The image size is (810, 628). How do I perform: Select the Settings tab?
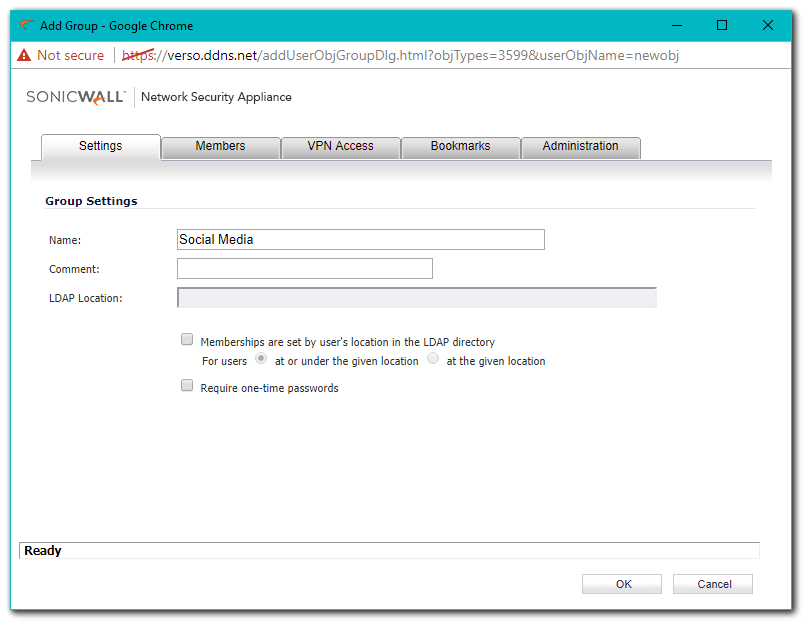pos(100,146)
